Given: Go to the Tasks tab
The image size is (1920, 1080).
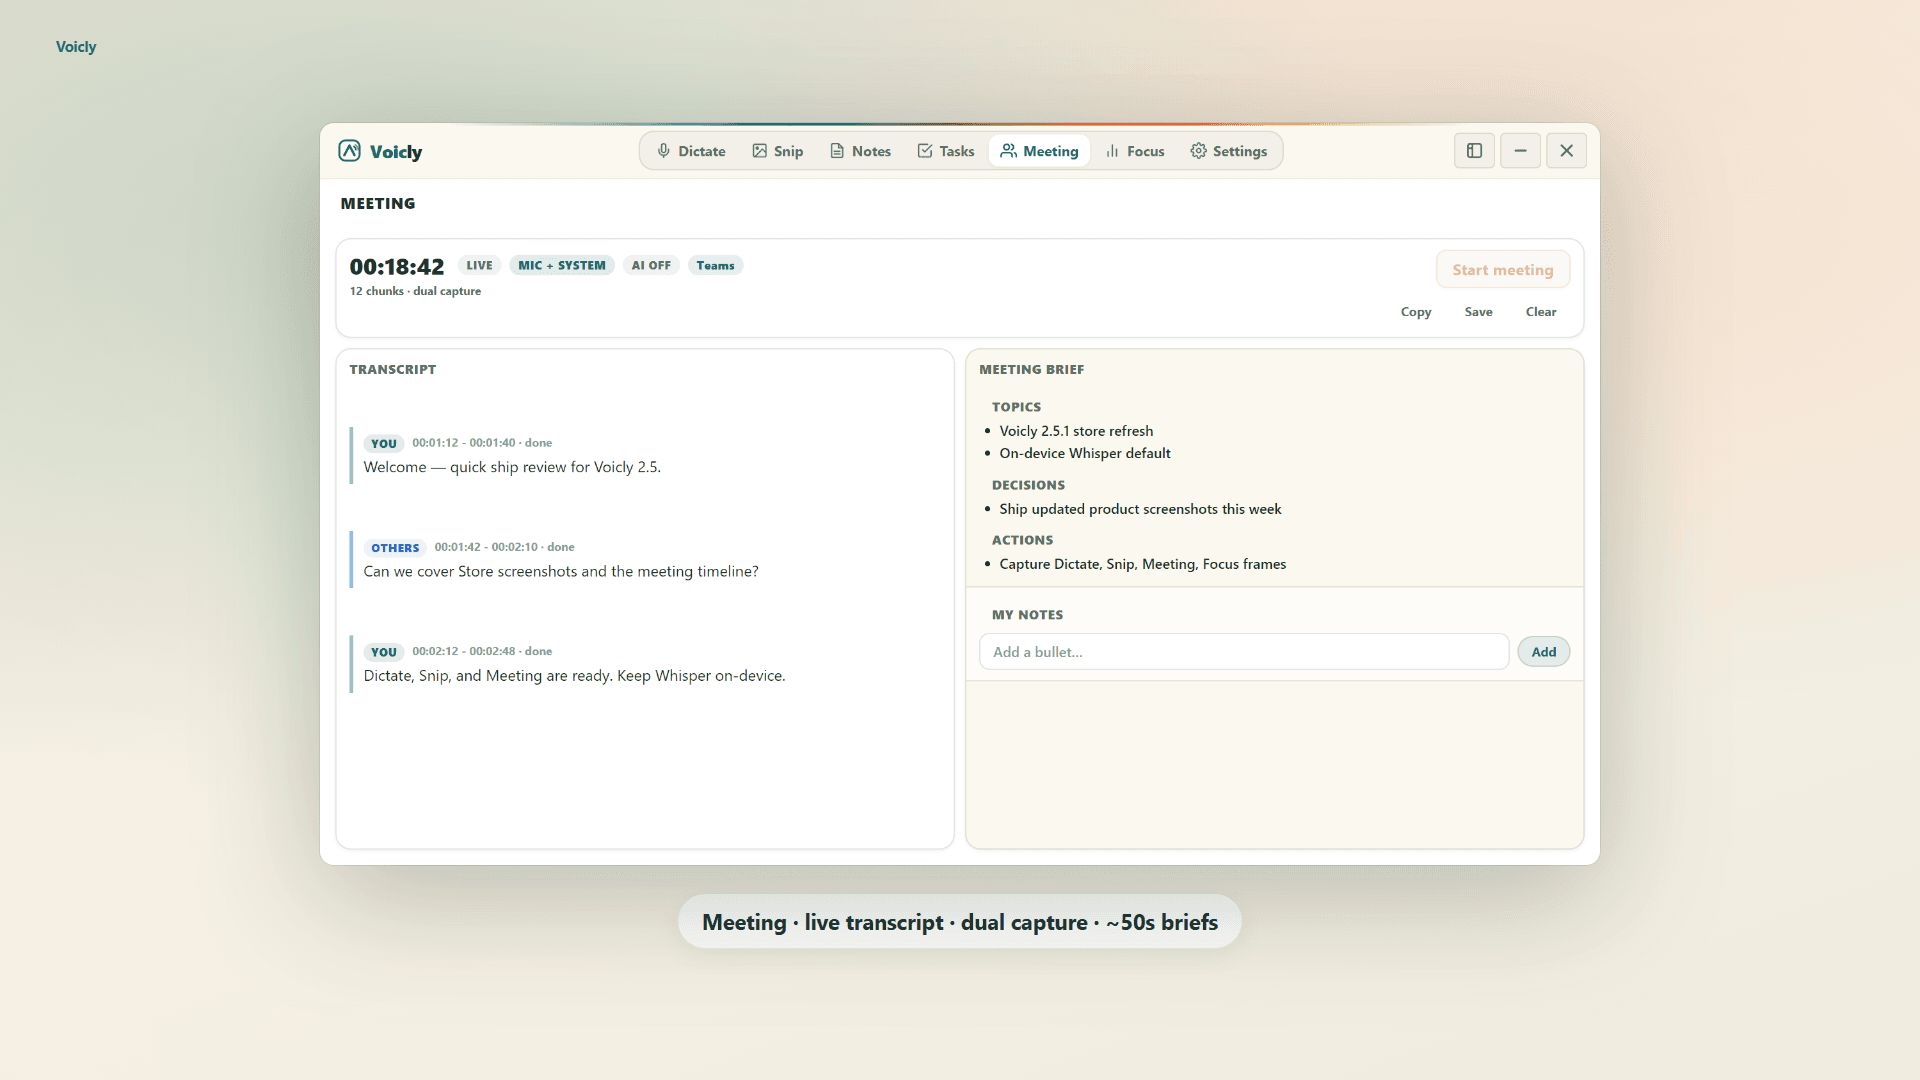Looking at the screenshot, I should click(946, 151).
